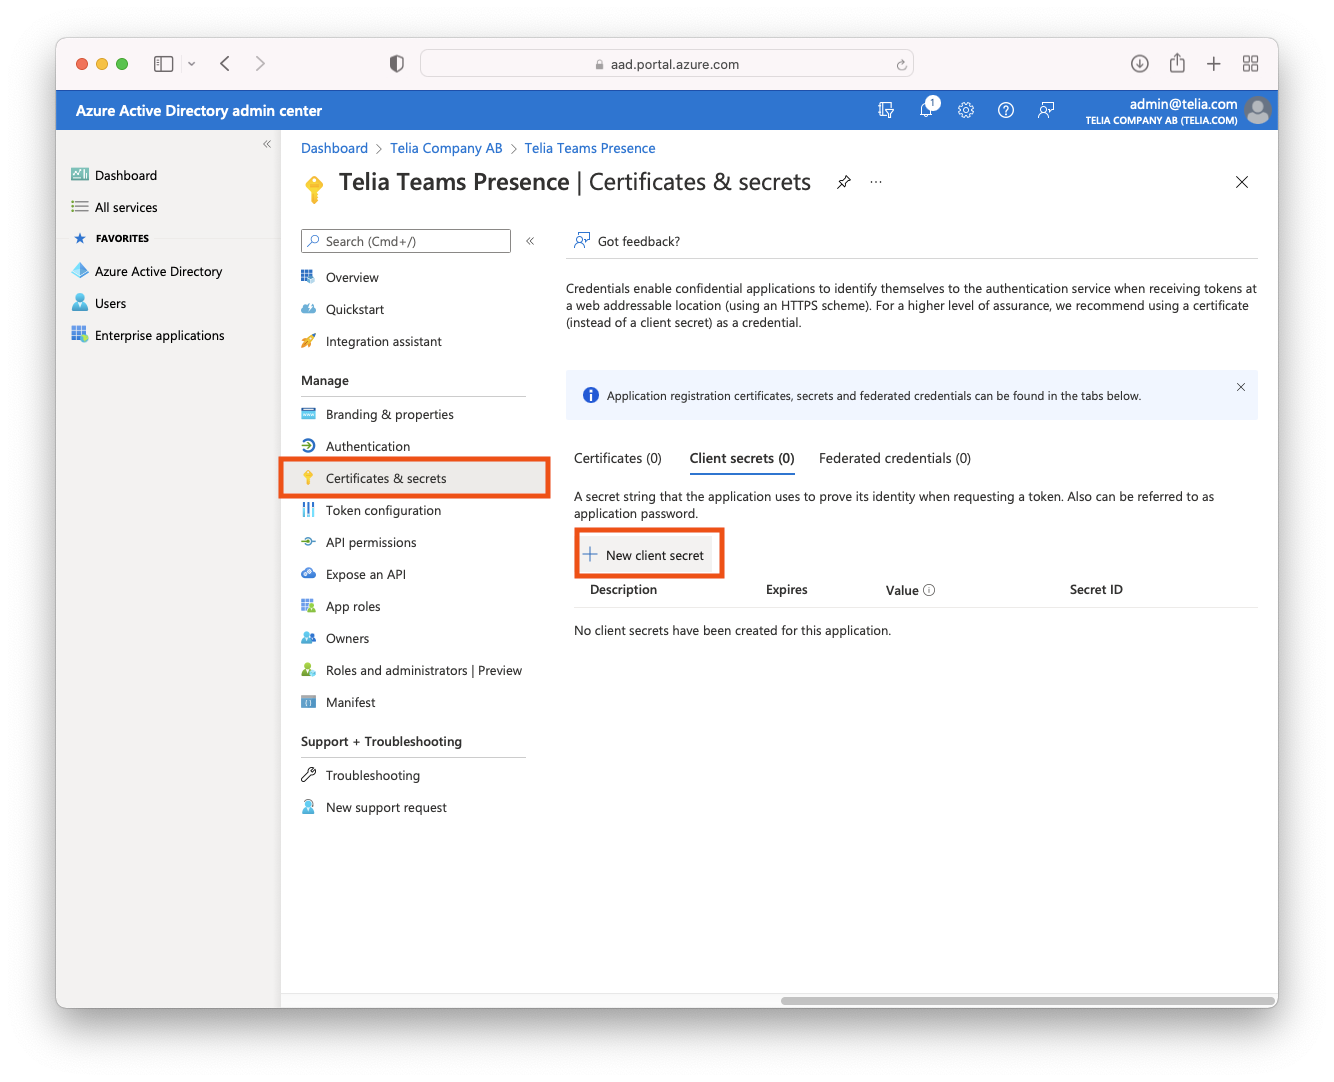The image size is (1334, 1082).
Task: Click the Expose an API icon
Action: [x=308, y=574]
